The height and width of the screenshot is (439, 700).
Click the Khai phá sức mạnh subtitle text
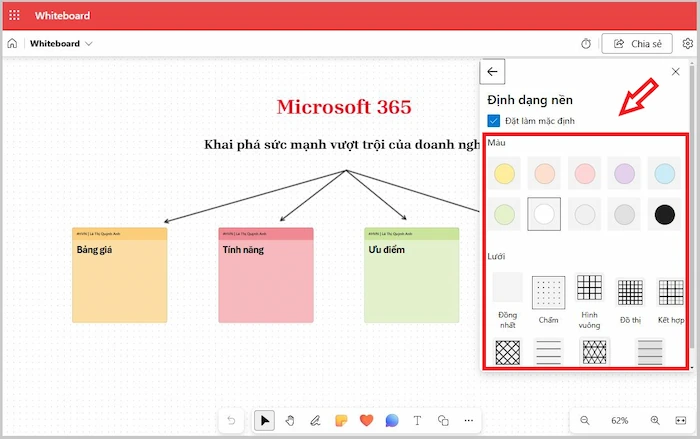342,145
